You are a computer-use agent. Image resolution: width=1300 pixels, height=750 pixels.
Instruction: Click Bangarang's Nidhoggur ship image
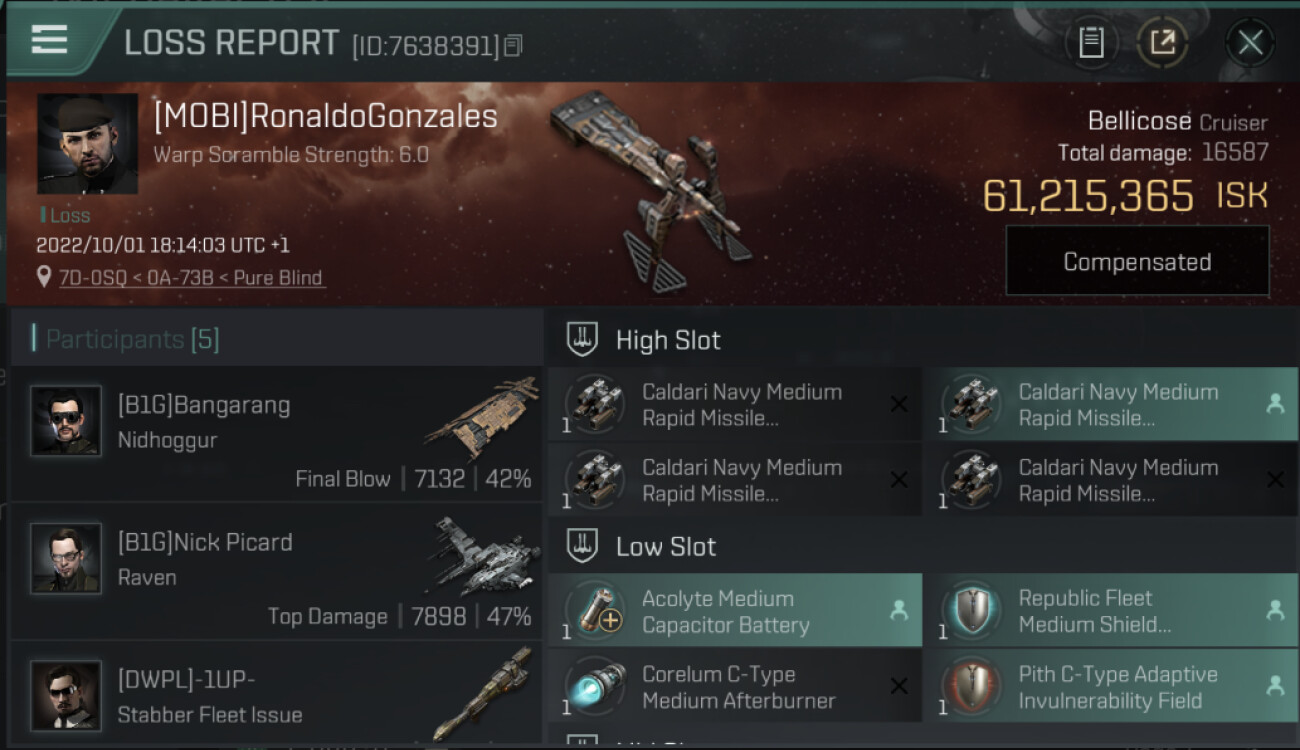click(x=482, y=417)
